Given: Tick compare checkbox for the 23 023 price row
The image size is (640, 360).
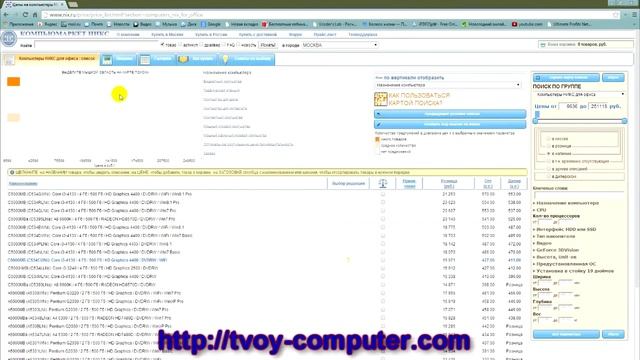Looking at the screenshot, I should tap(382, 202).
